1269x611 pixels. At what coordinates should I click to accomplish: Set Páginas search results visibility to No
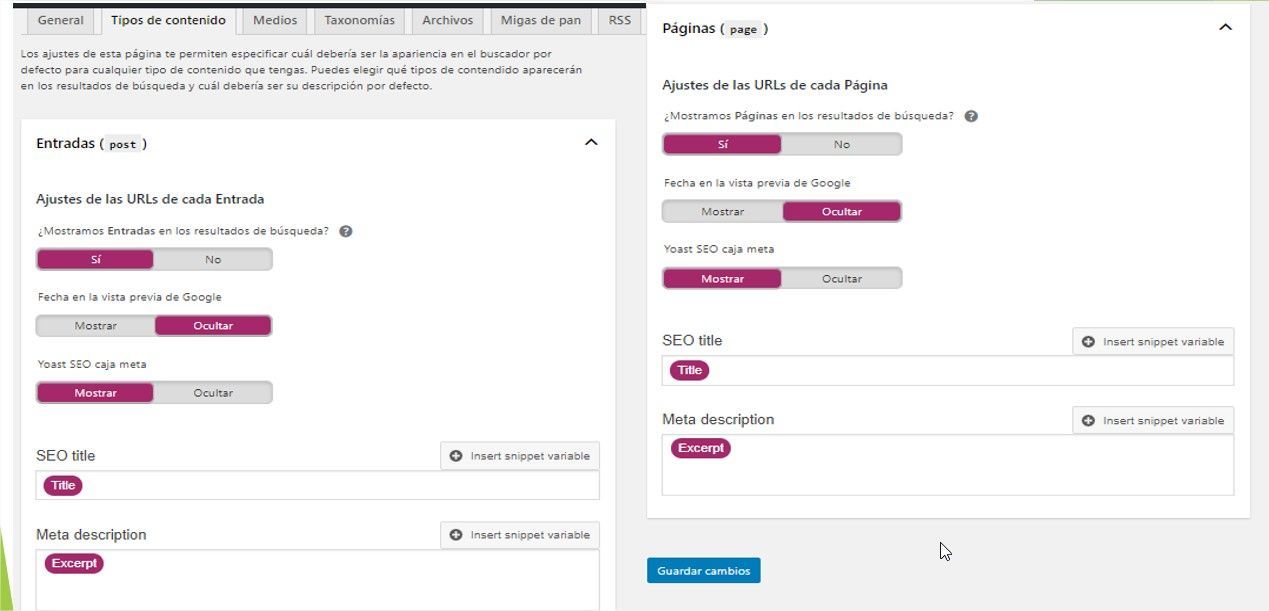[842, 145]
